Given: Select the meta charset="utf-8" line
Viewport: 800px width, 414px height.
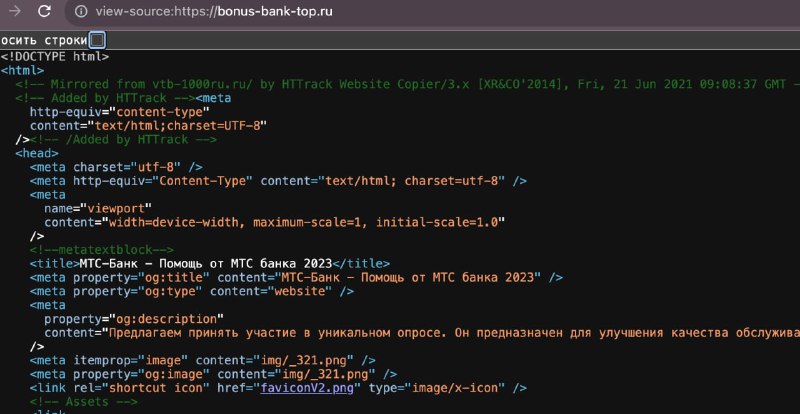Looking at the screenshot, I should [116, 167].
